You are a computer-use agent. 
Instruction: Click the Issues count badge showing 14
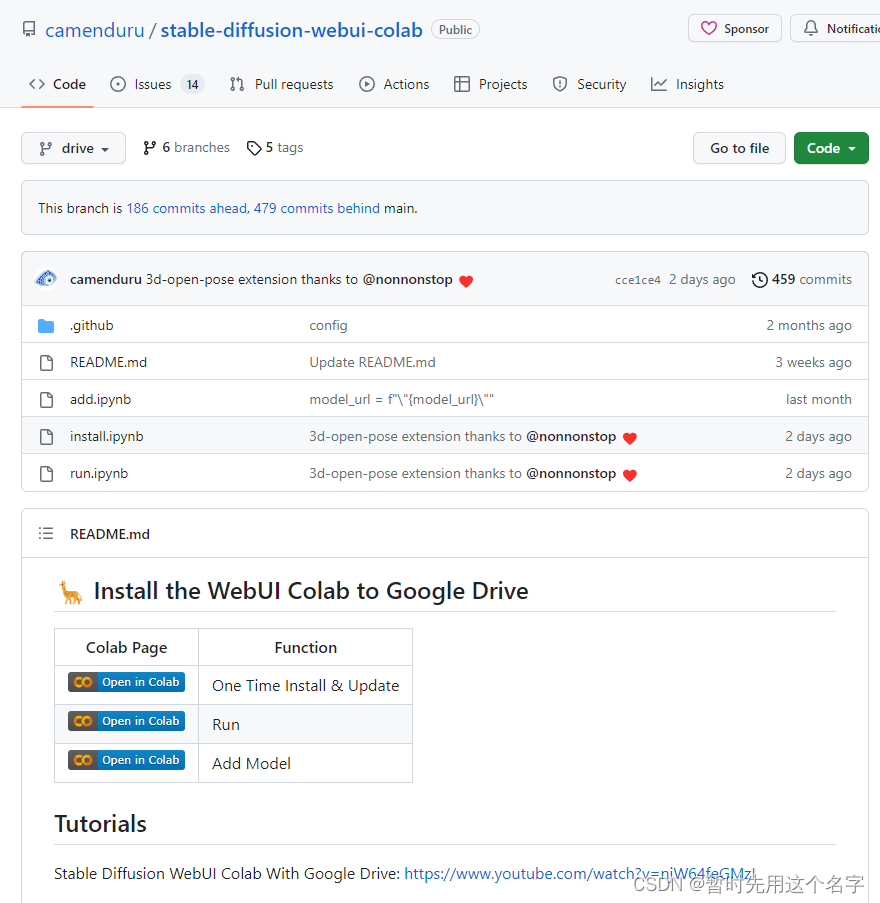click(x=192, y=85)
